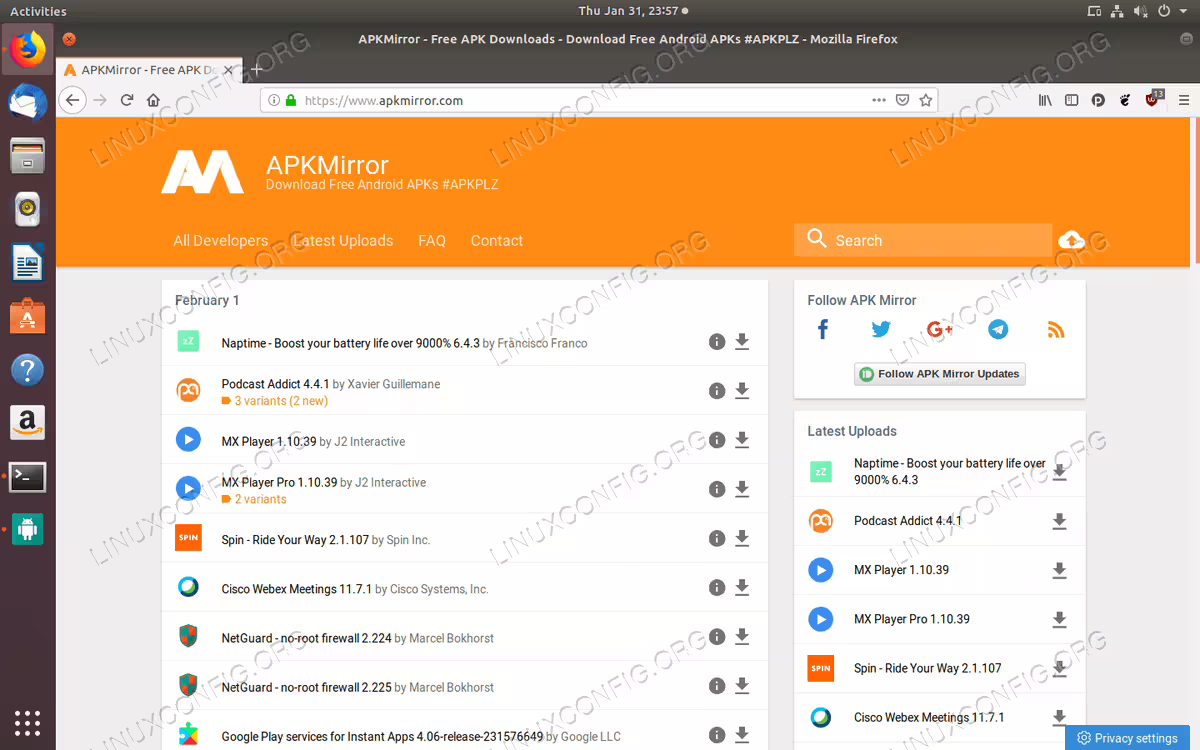
Task: Open Firefox hamburger menu
Action: (x=1184, y=100)
